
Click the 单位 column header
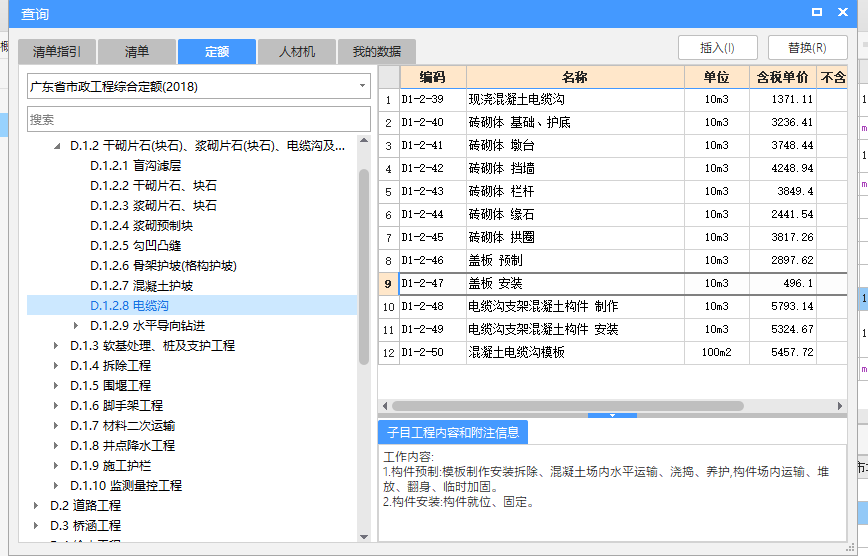pyautogui.click(x=717, y=77)
